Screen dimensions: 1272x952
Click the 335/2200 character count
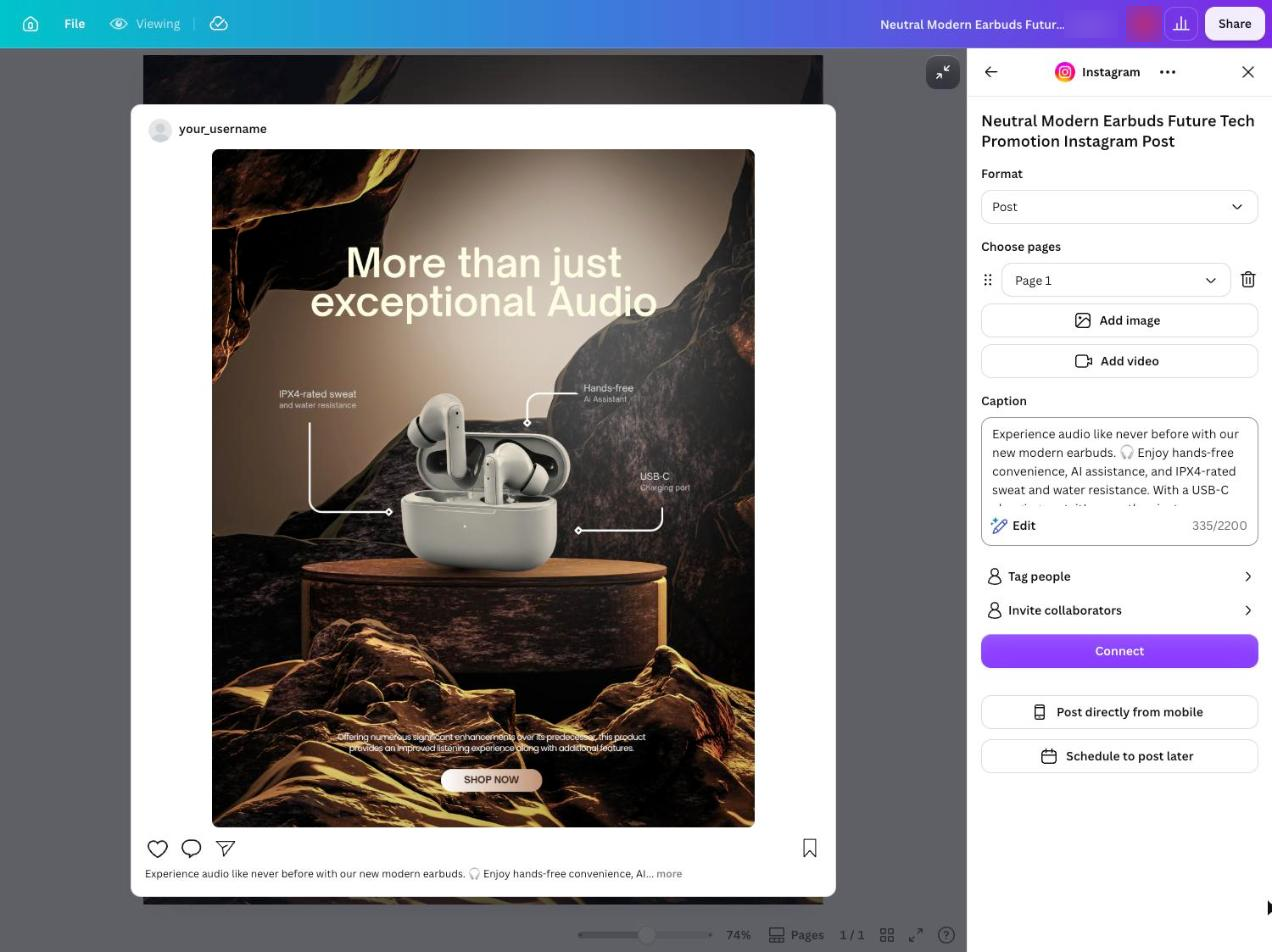click(x=1219, y=526)
